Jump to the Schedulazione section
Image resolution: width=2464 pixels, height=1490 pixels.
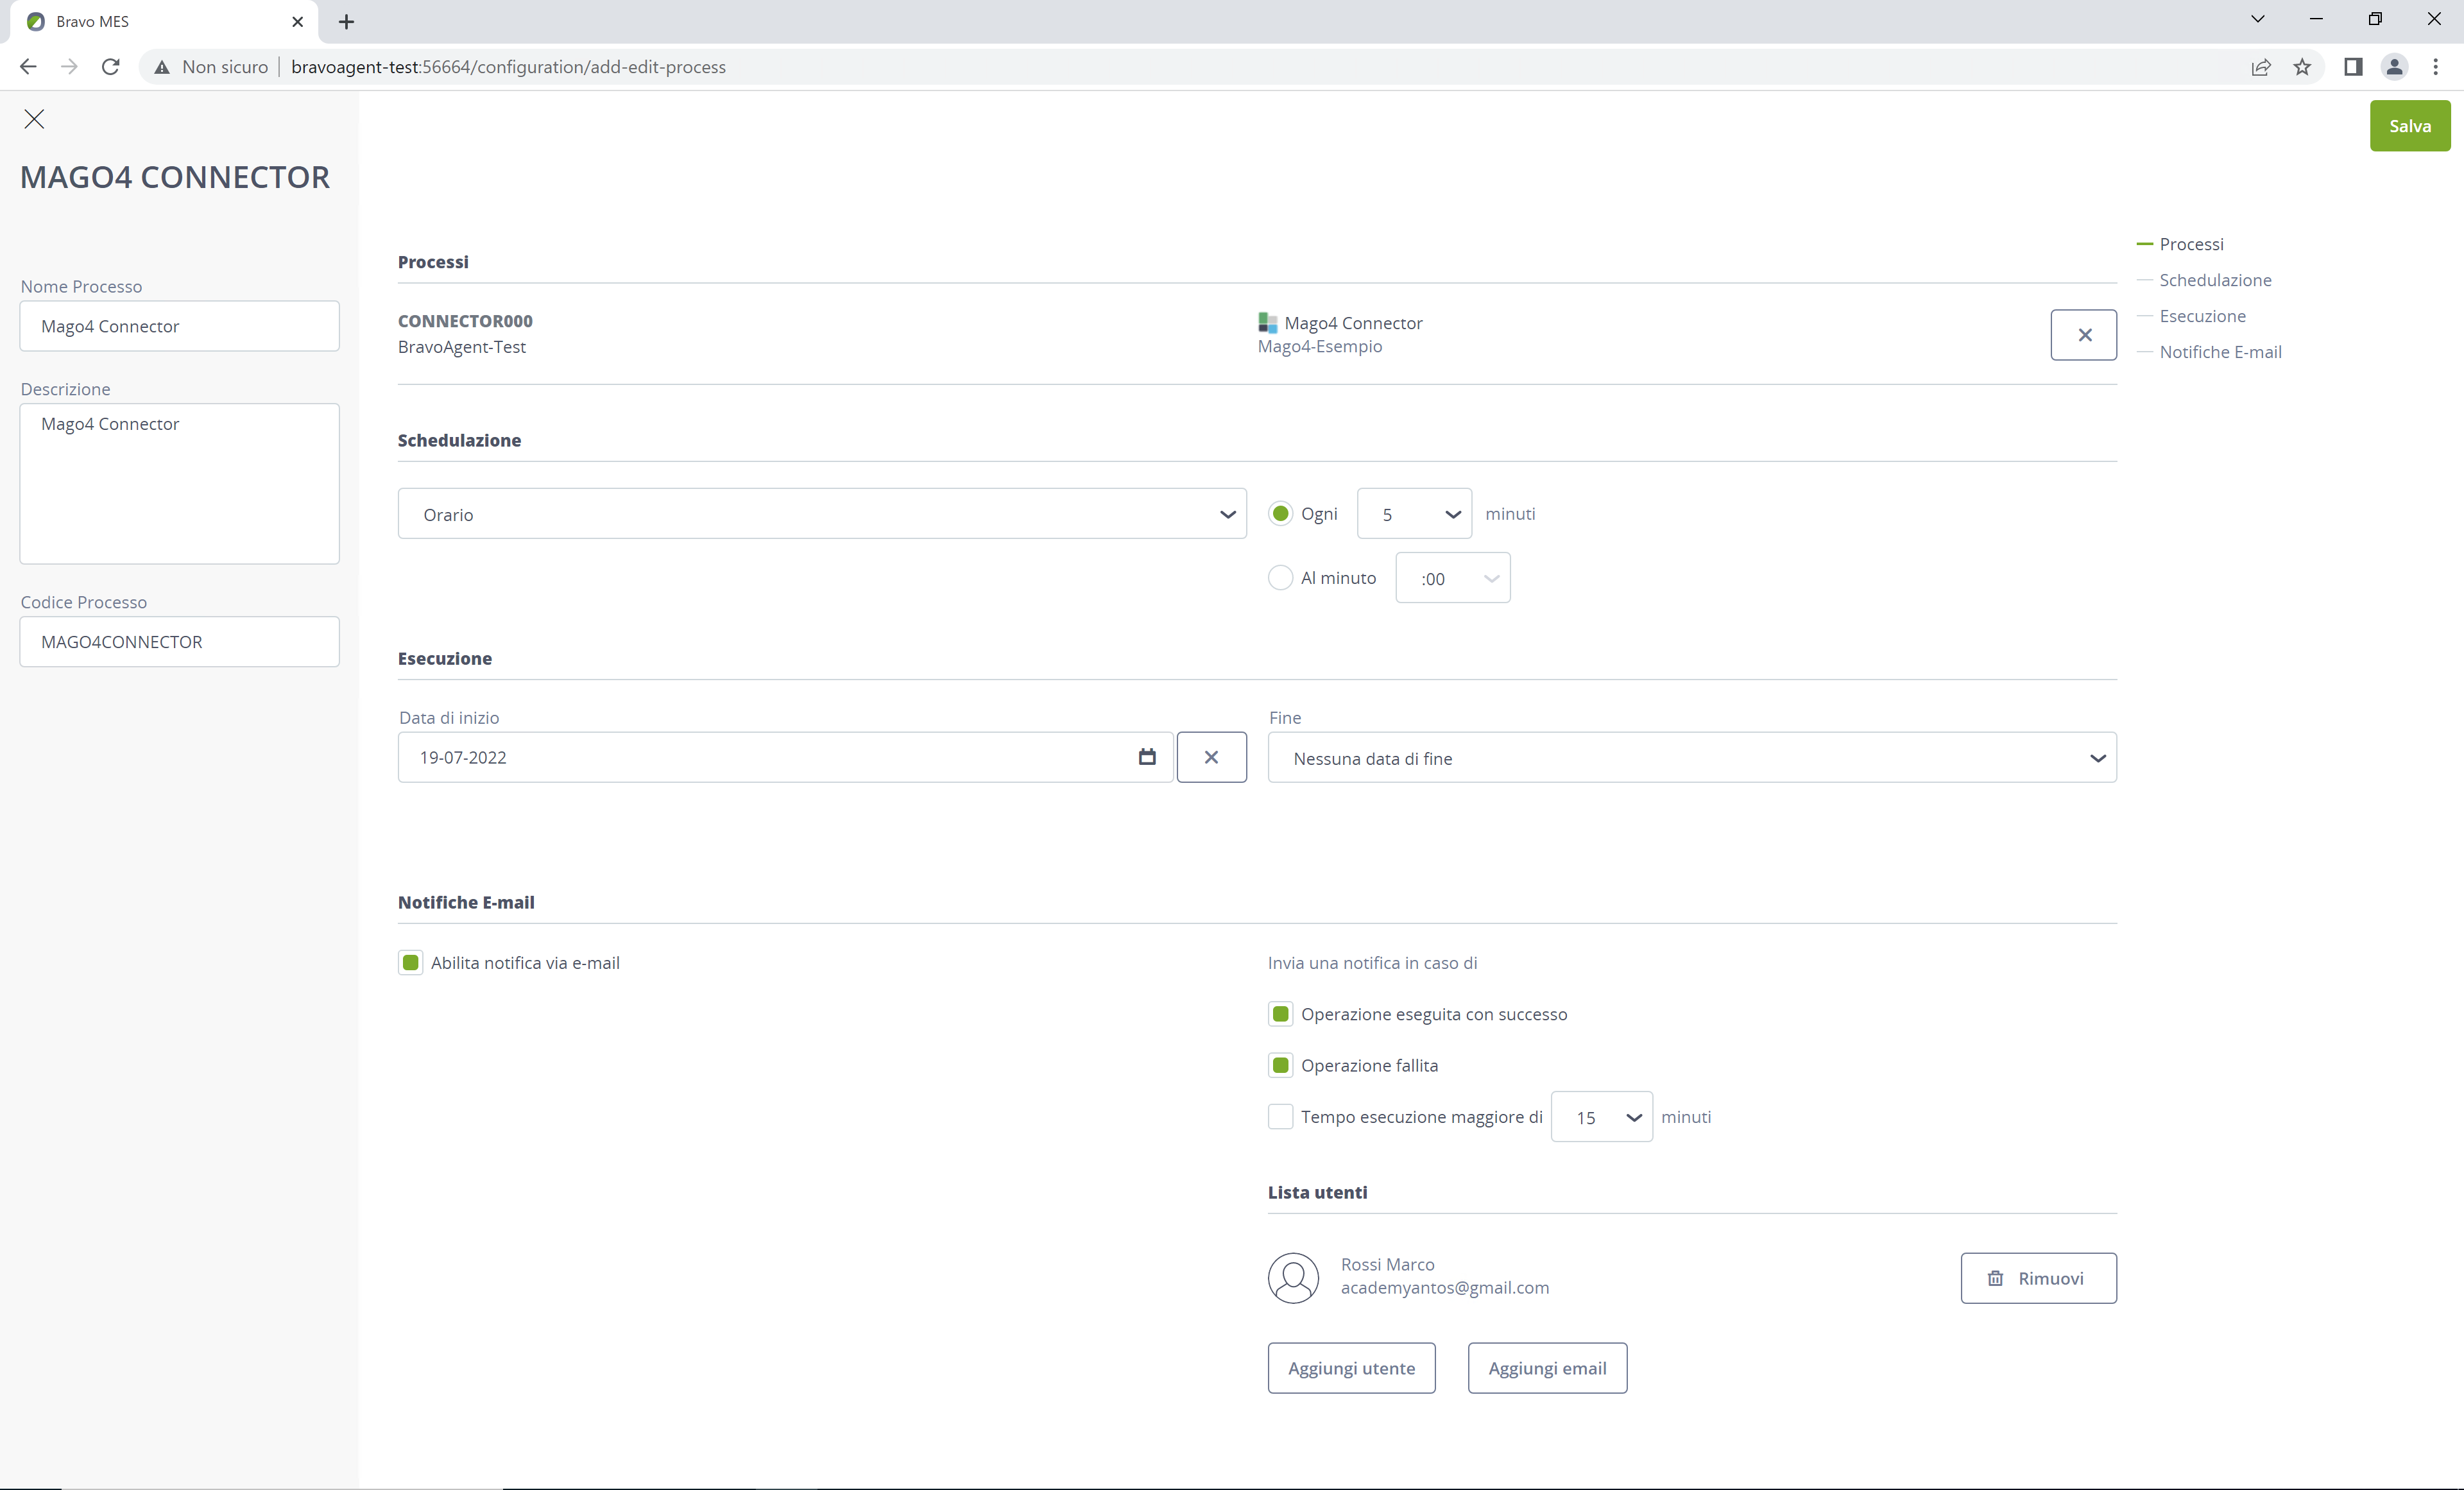pyautogui.click(x=2215, y=280)
